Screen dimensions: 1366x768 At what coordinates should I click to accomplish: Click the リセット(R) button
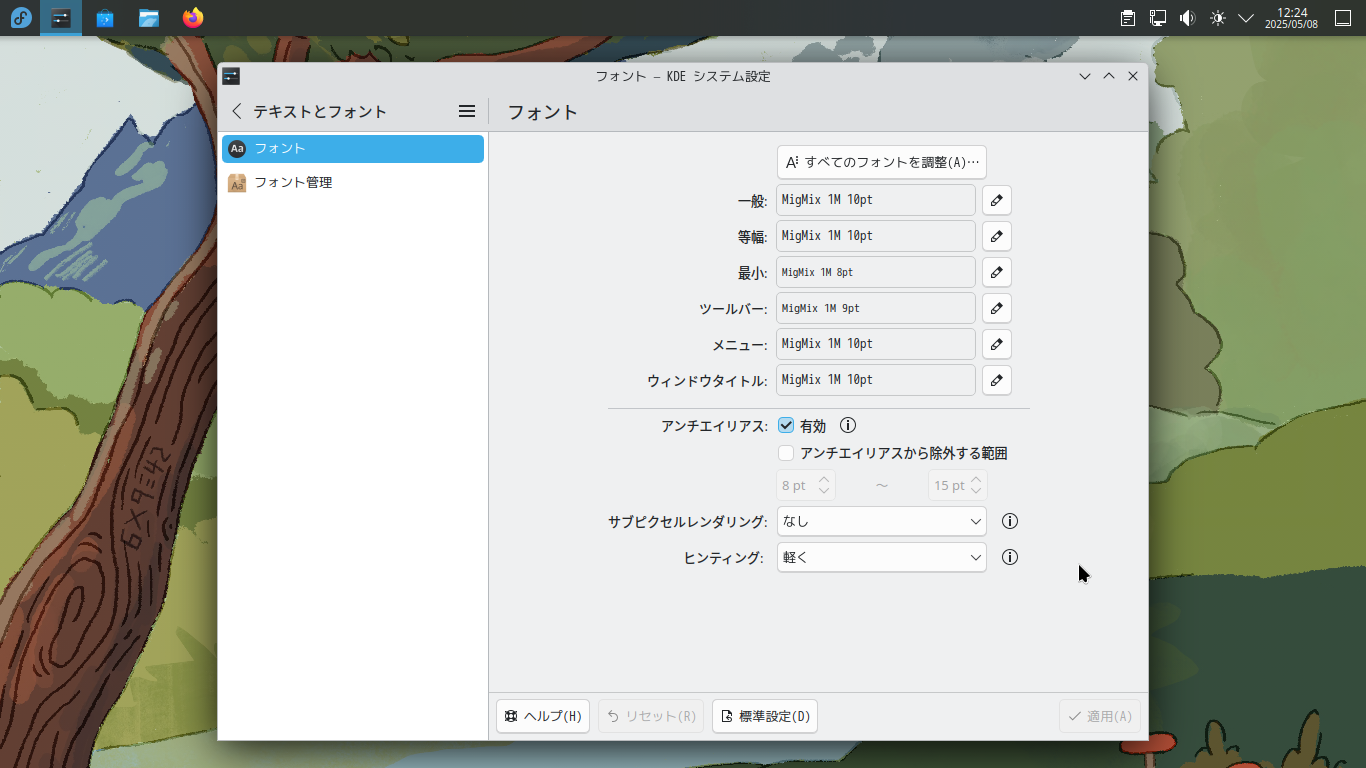pos(651,716)
